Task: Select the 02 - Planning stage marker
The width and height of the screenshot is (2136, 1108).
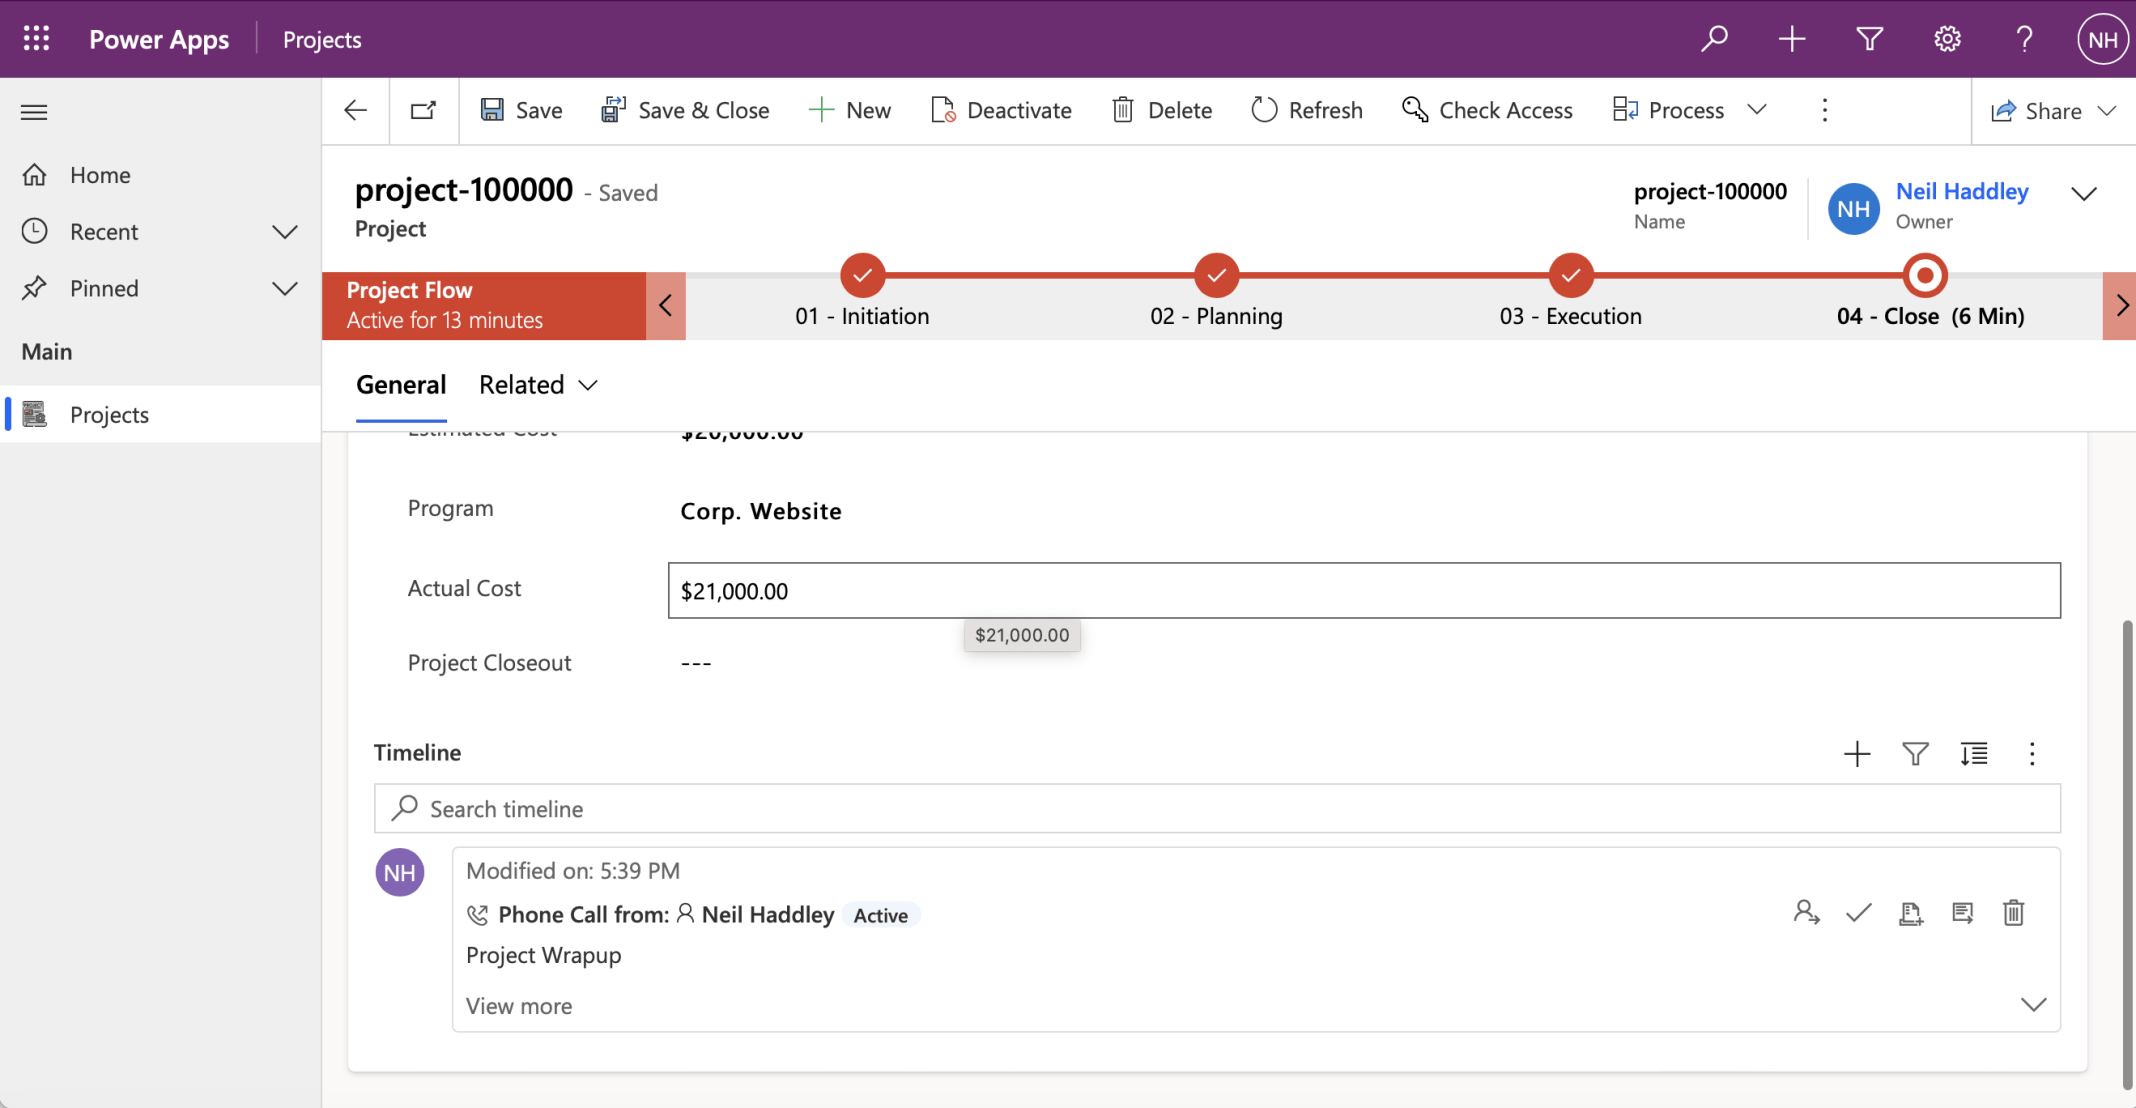Action: click(1216, 275)
